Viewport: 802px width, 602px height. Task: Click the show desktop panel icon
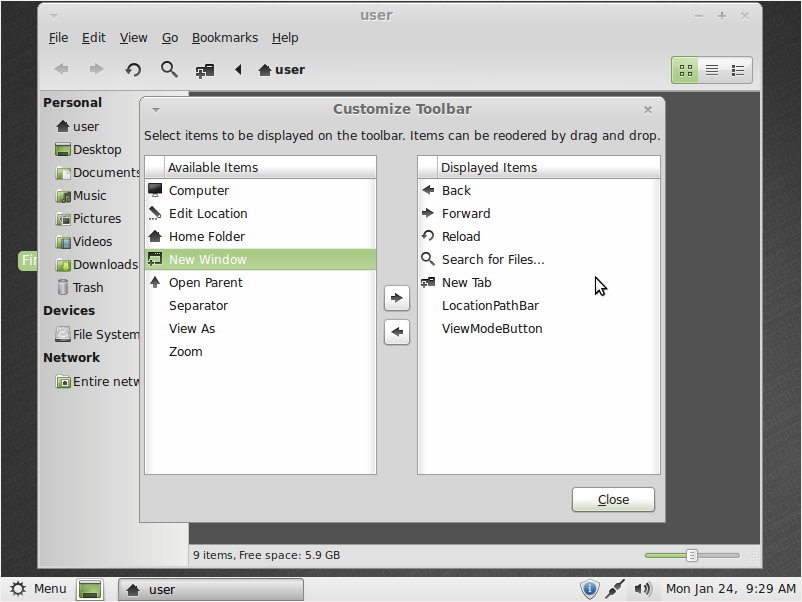[x=91, y=589]
